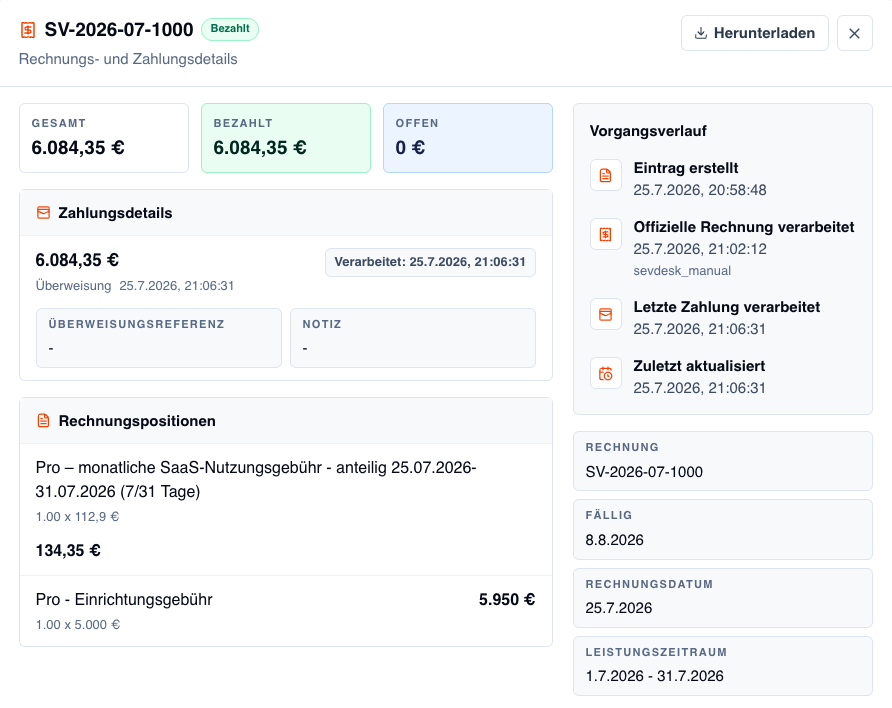Select the Offen 0 € card
This screenshot has height=708, width=892.
[x=468, y=138]
